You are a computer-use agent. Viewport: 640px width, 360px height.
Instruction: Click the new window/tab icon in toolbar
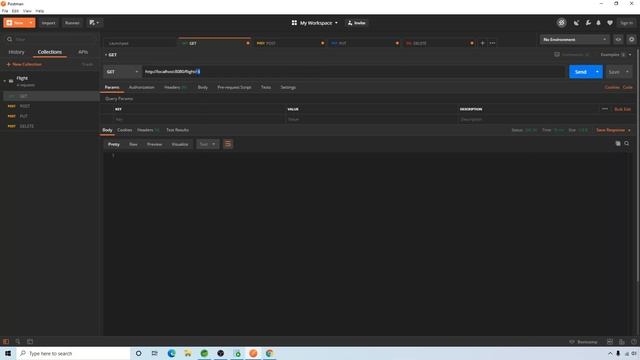click(94, 23)
